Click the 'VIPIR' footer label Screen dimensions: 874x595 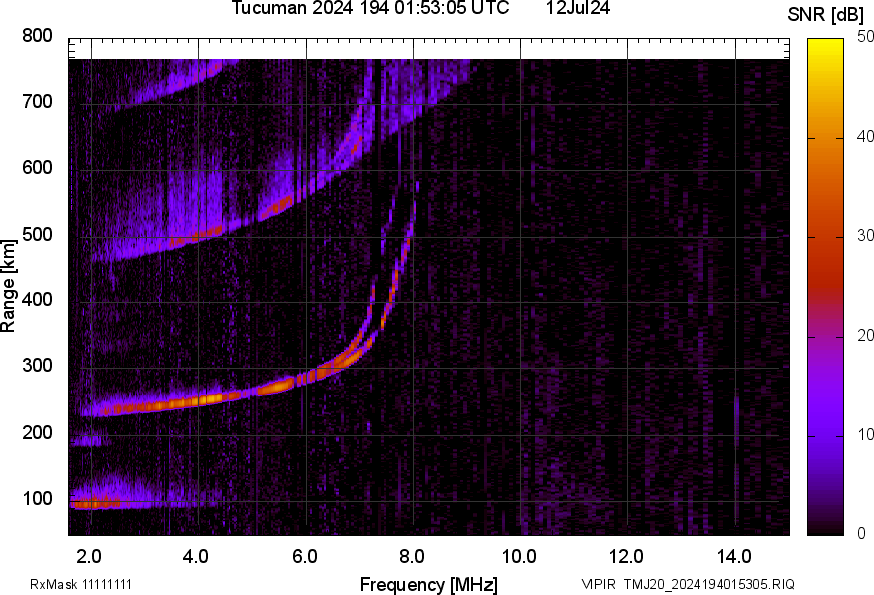pyautogui.click(x=598, y=584)
